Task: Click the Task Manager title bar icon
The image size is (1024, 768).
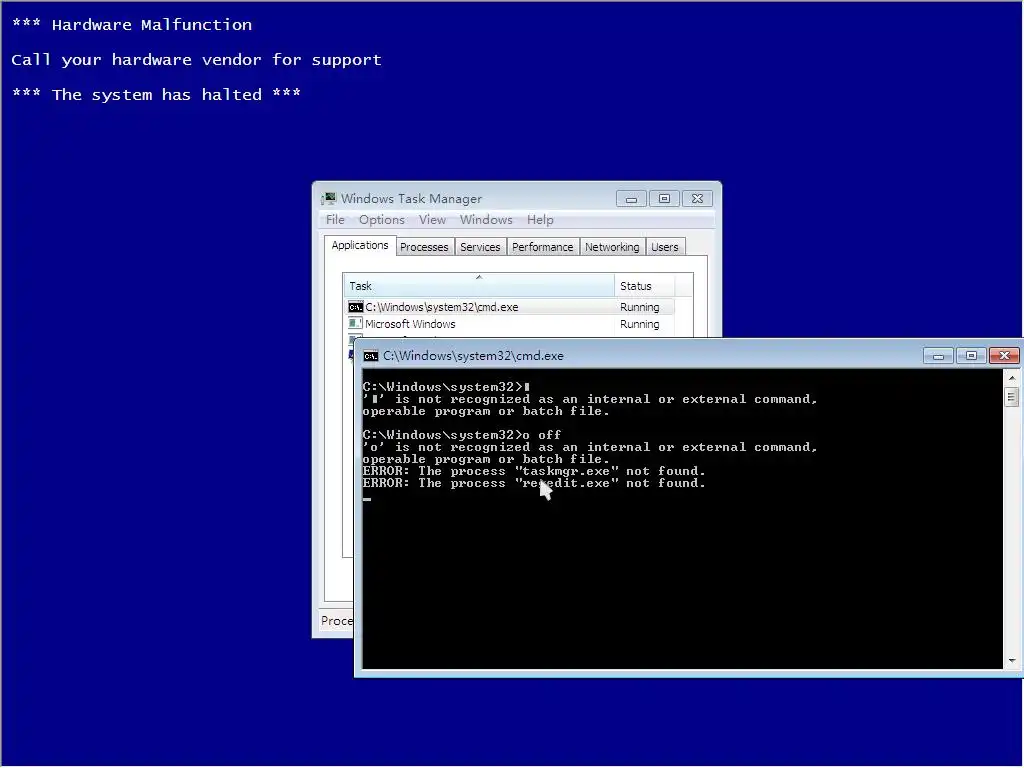Action: (329, 199)
